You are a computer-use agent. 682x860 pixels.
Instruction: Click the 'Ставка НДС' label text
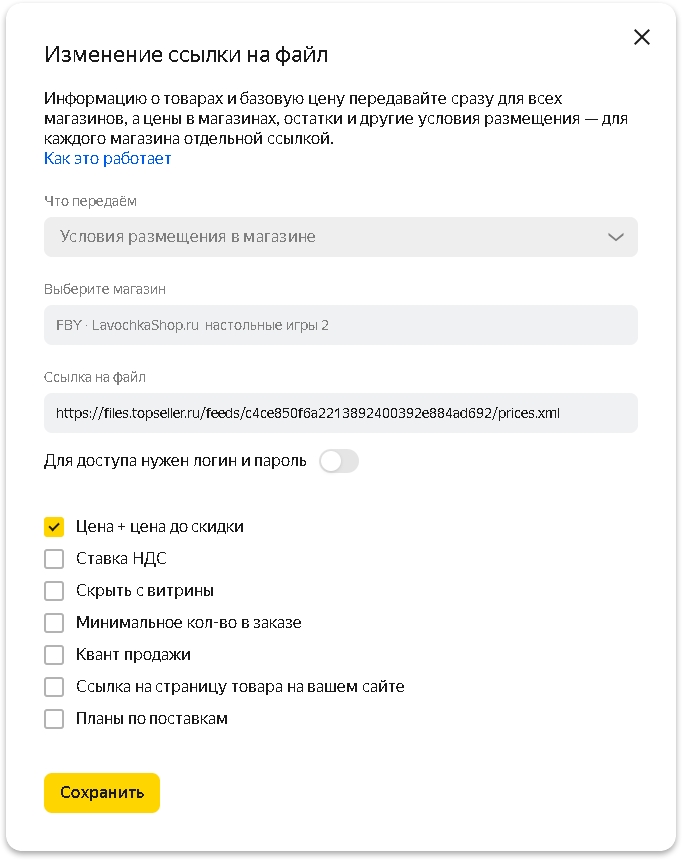pos(121,558)
